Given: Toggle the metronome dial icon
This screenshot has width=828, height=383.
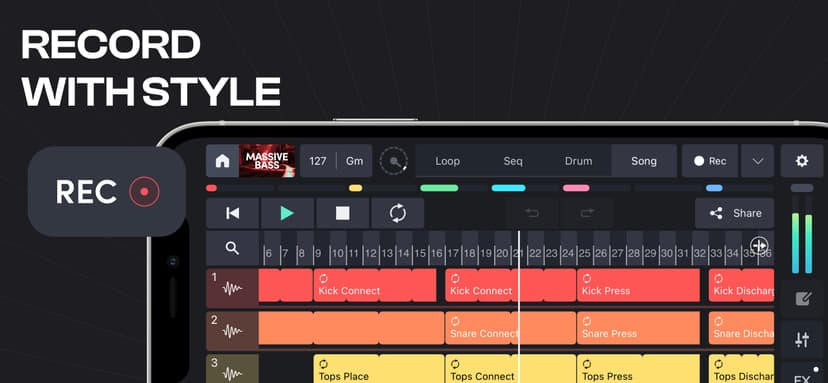Looking at the screenshot, I should (393, 161).
